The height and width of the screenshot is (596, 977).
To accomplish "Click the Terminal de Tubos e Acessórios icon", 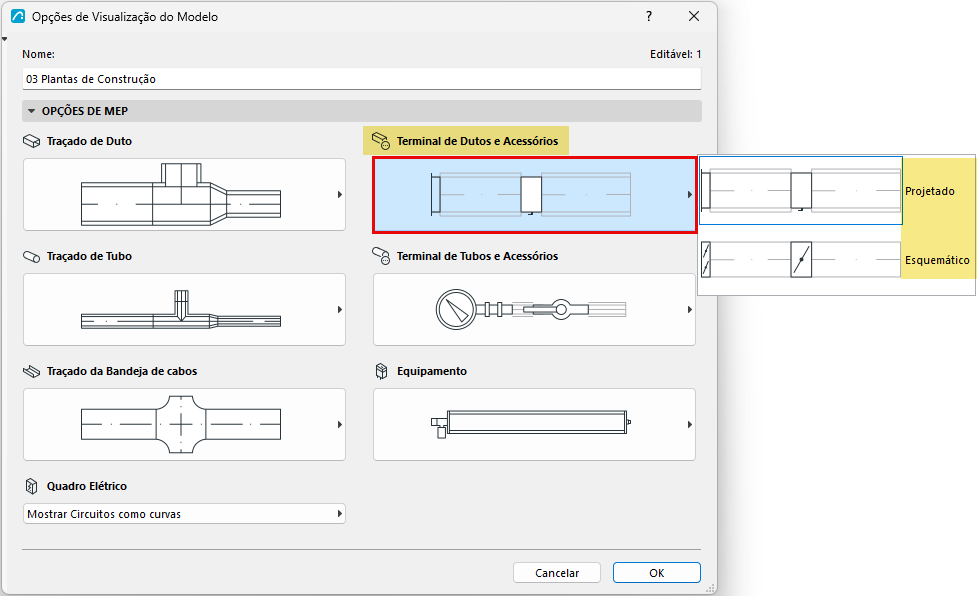I will [381, 255].
